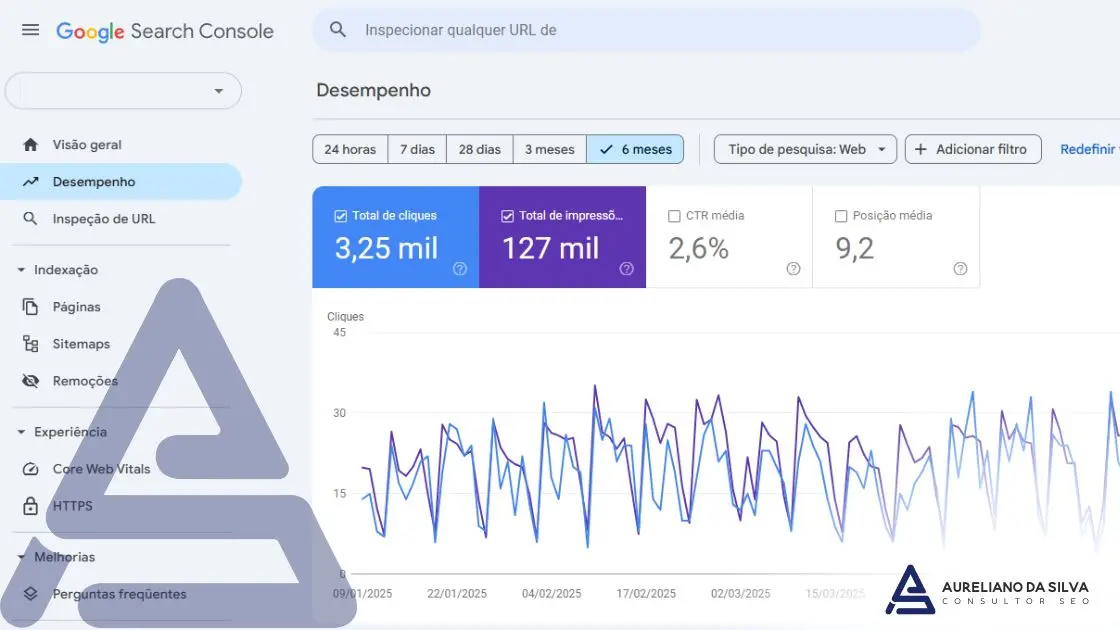Image resolution: width=1120 pixels, height=630 pixels.
Task: Collapse the Experiência section
Action: click(21, 432)
